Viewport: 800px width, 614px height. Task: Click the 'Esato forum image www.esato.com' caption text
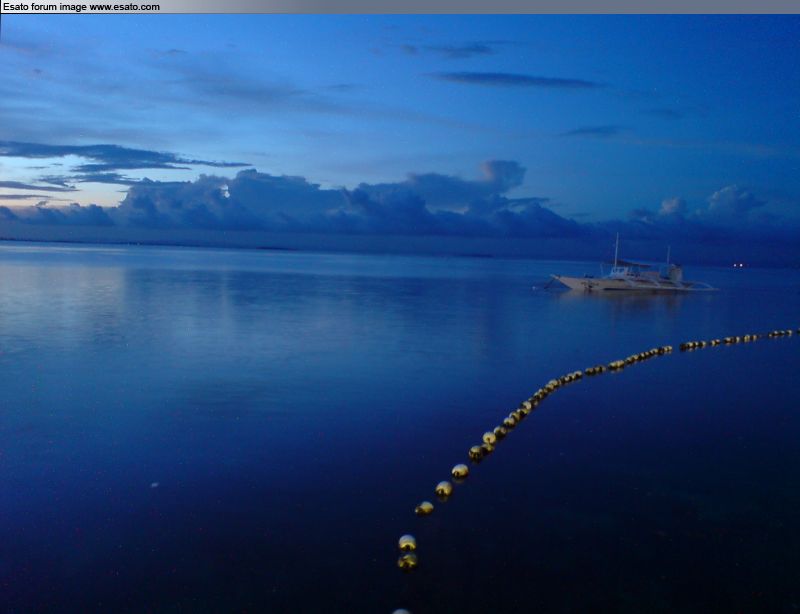81,7
